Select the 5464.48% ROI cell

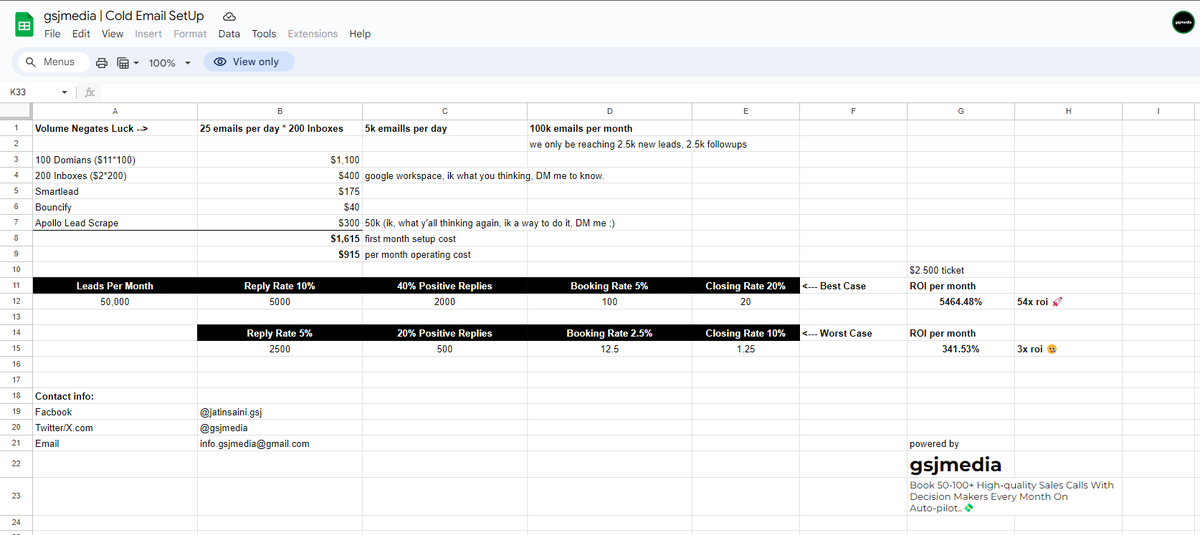point(960,301)
